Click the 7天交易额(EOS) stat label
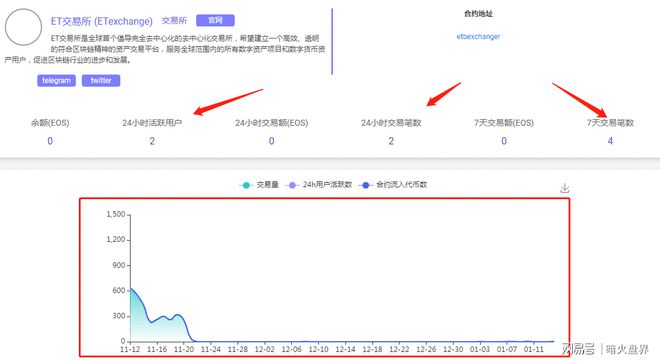This screenshot has height=361, width=660. 504,123
